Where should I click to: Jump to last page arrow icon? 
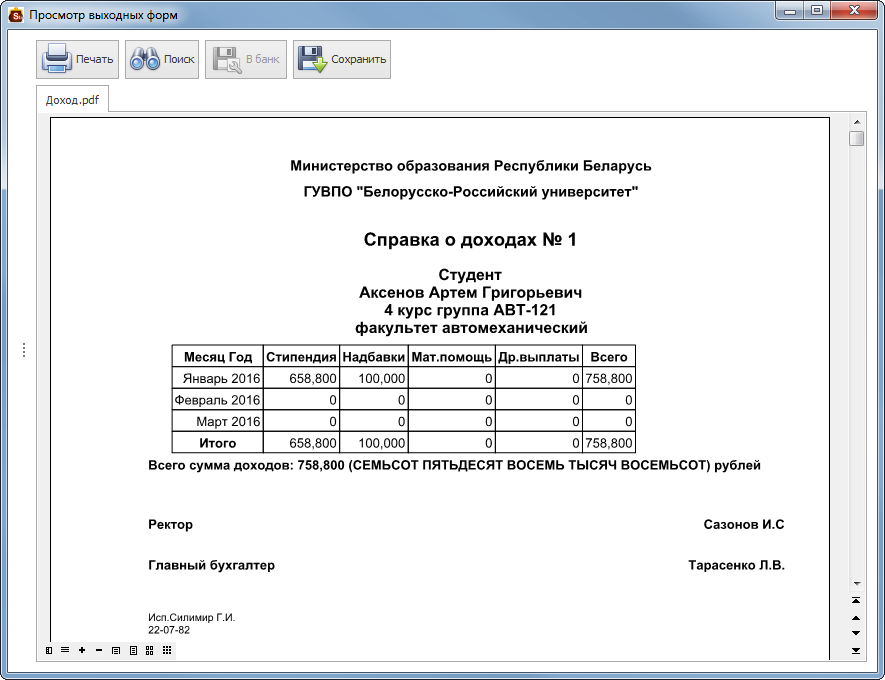856,651
